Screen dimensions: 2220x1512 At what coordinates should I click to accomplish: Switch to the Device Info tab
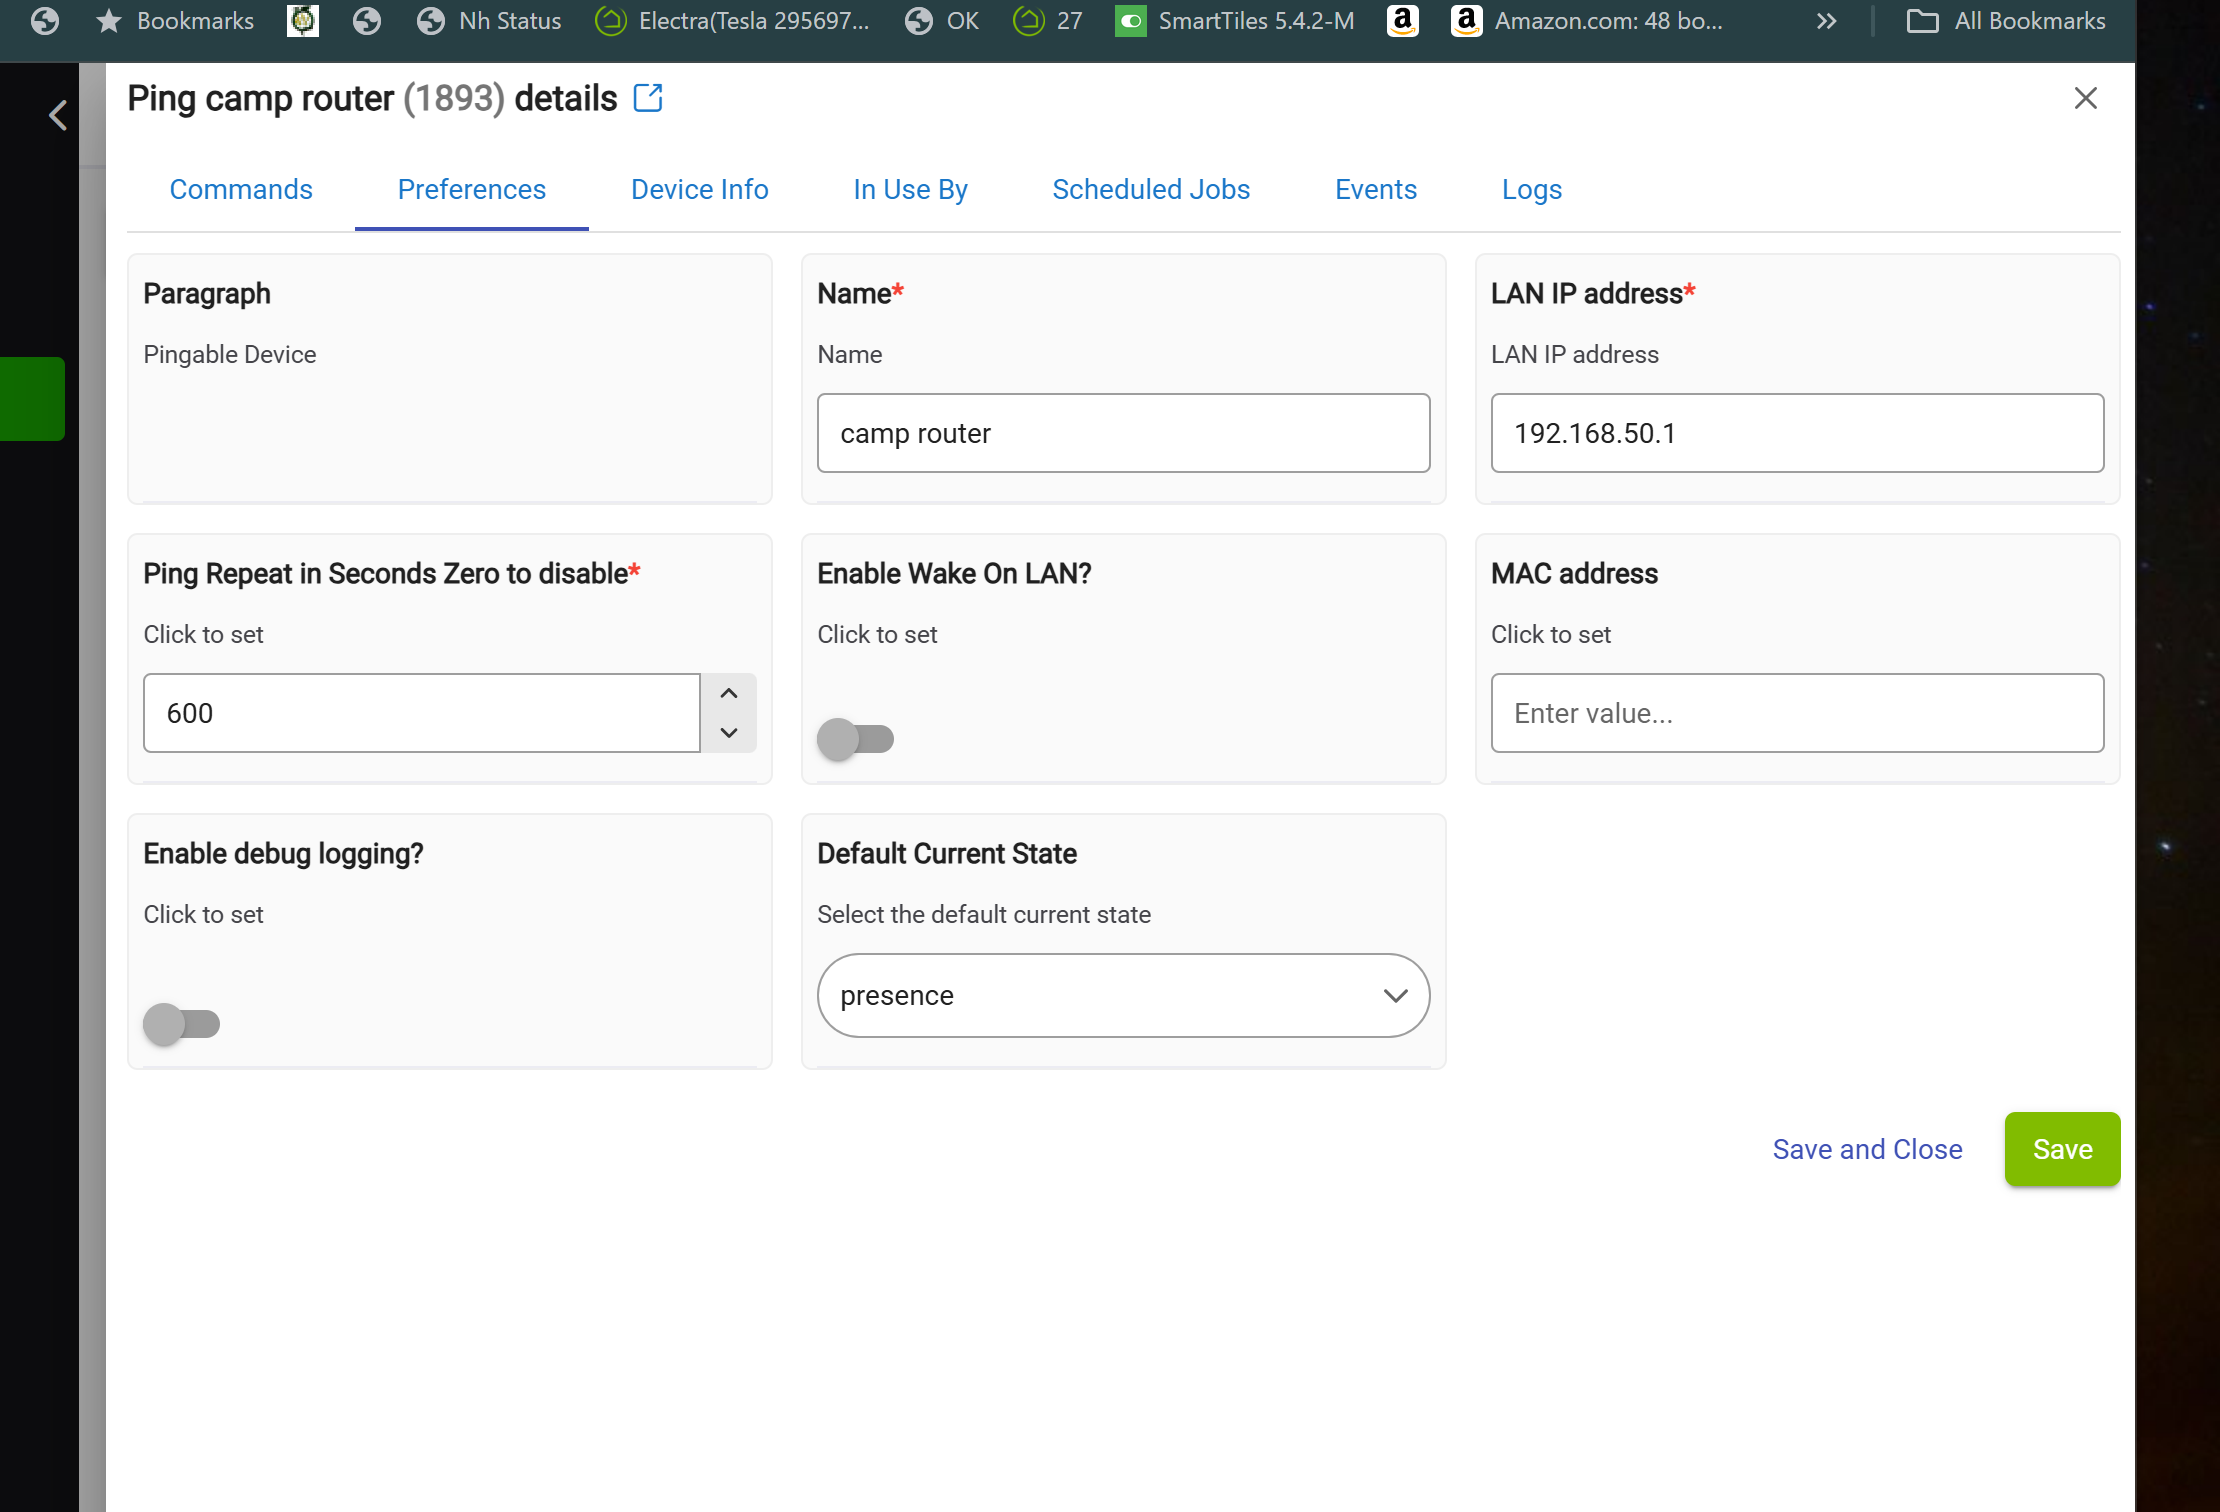tap(699, 189)
